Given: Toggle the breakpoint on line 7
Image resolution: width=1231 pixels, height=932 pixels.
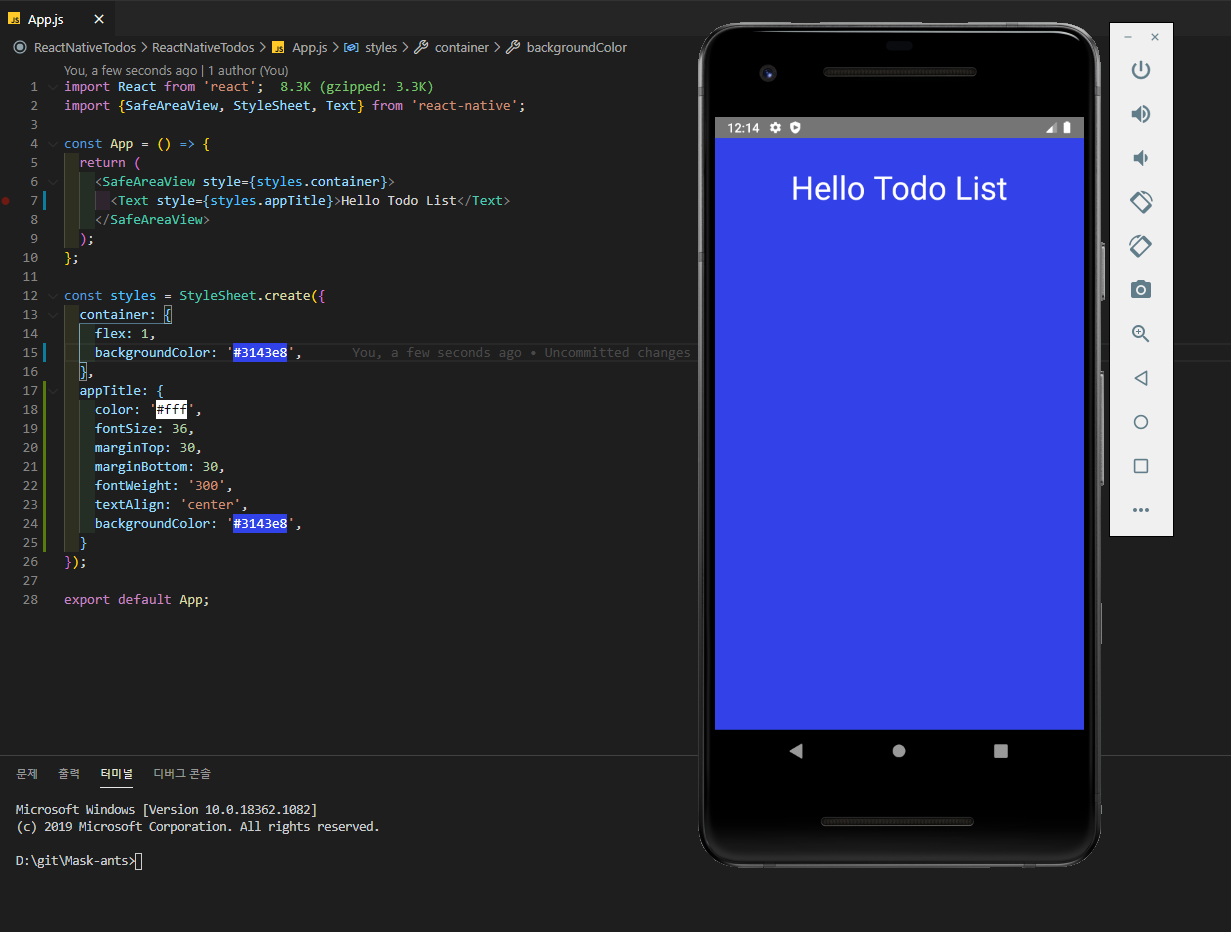Looking at the screenshot, I should (6, 200).
